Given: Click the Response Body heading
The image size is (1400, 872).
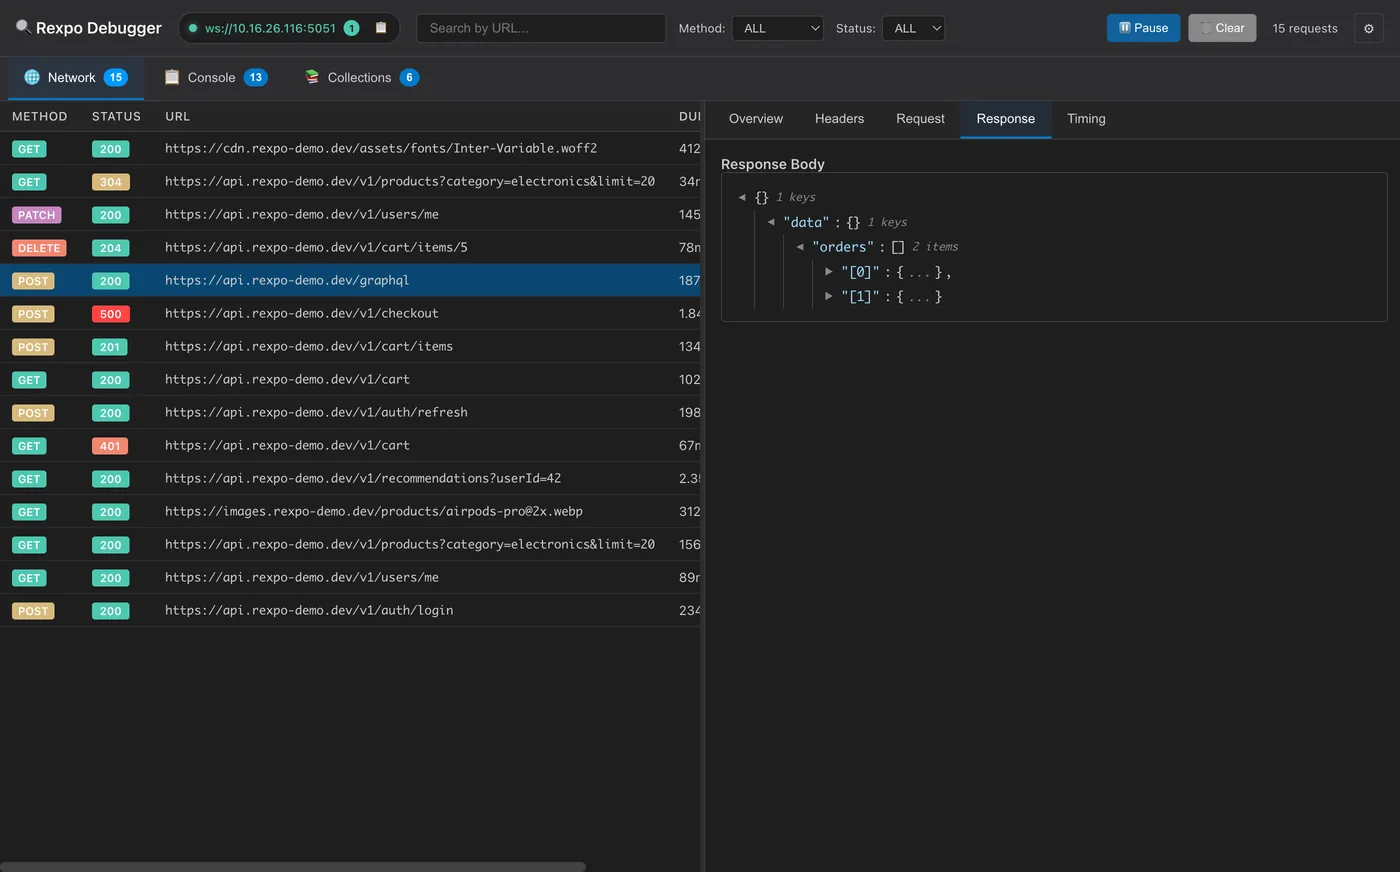Looking at the screenshot, I should click(773, 164).
